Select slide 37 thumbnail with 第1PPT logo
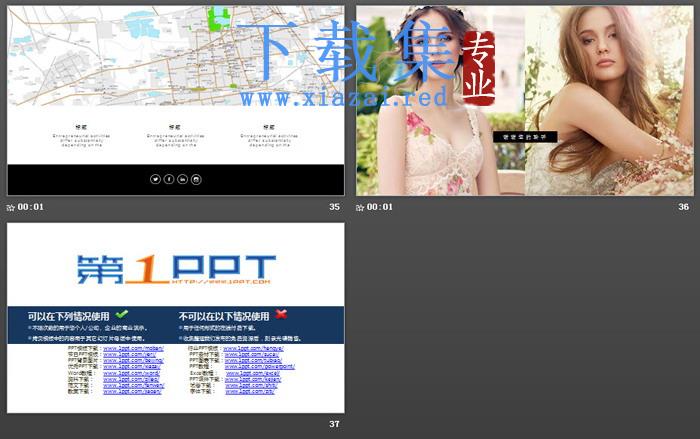 [x=175, y=318]
